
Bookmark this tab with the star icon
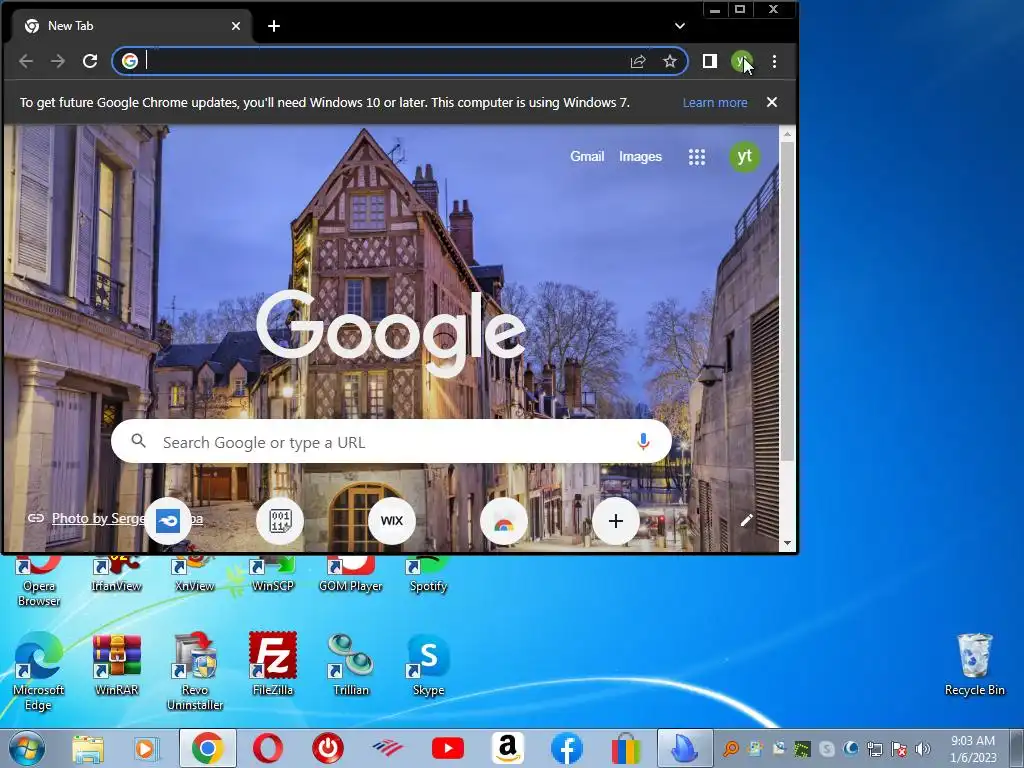coord(670,61)
